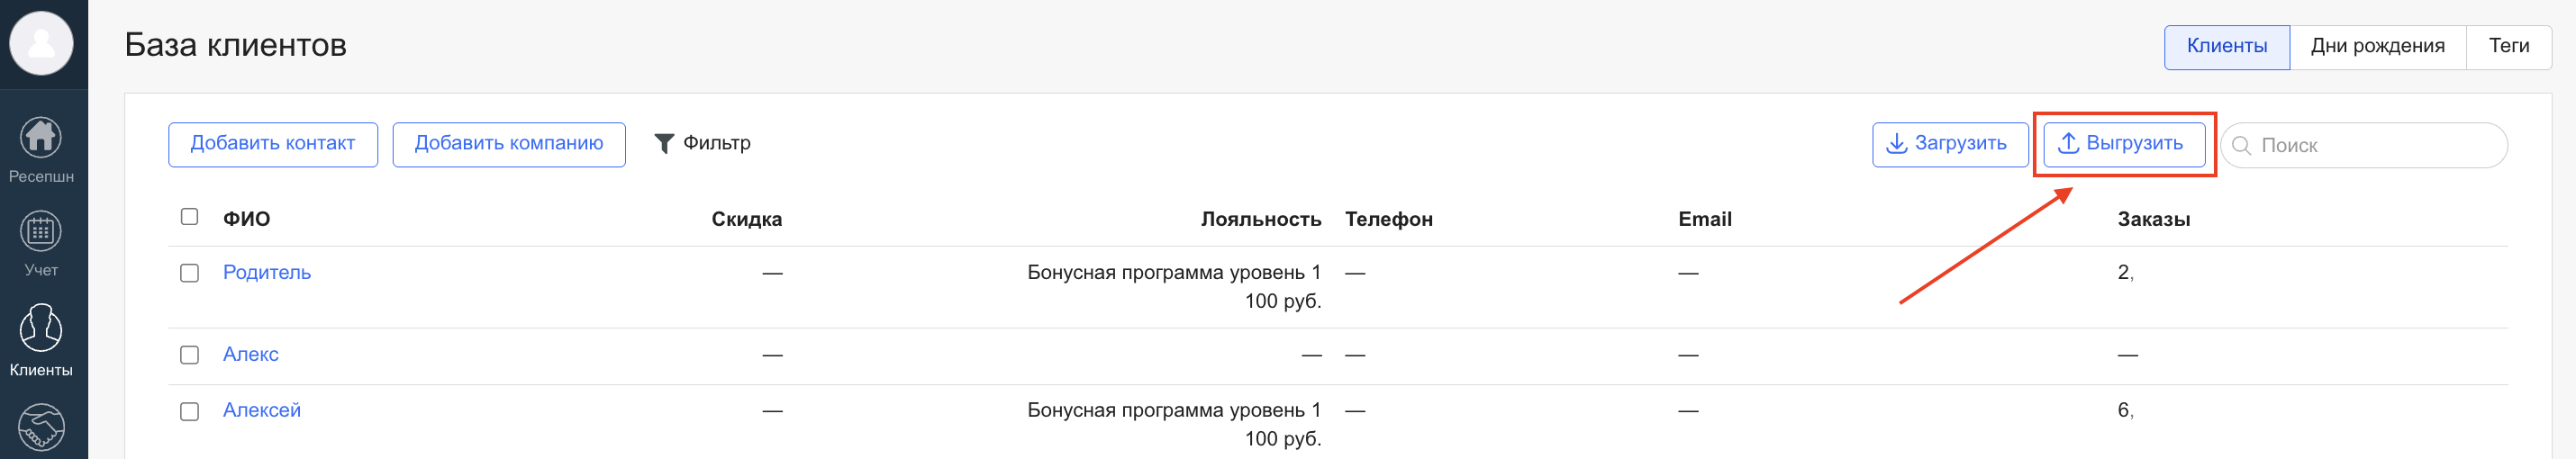Screen dimensions: 2576x459
Task: Open the Учет calendar icon
Action: click(x=41, y=232)
